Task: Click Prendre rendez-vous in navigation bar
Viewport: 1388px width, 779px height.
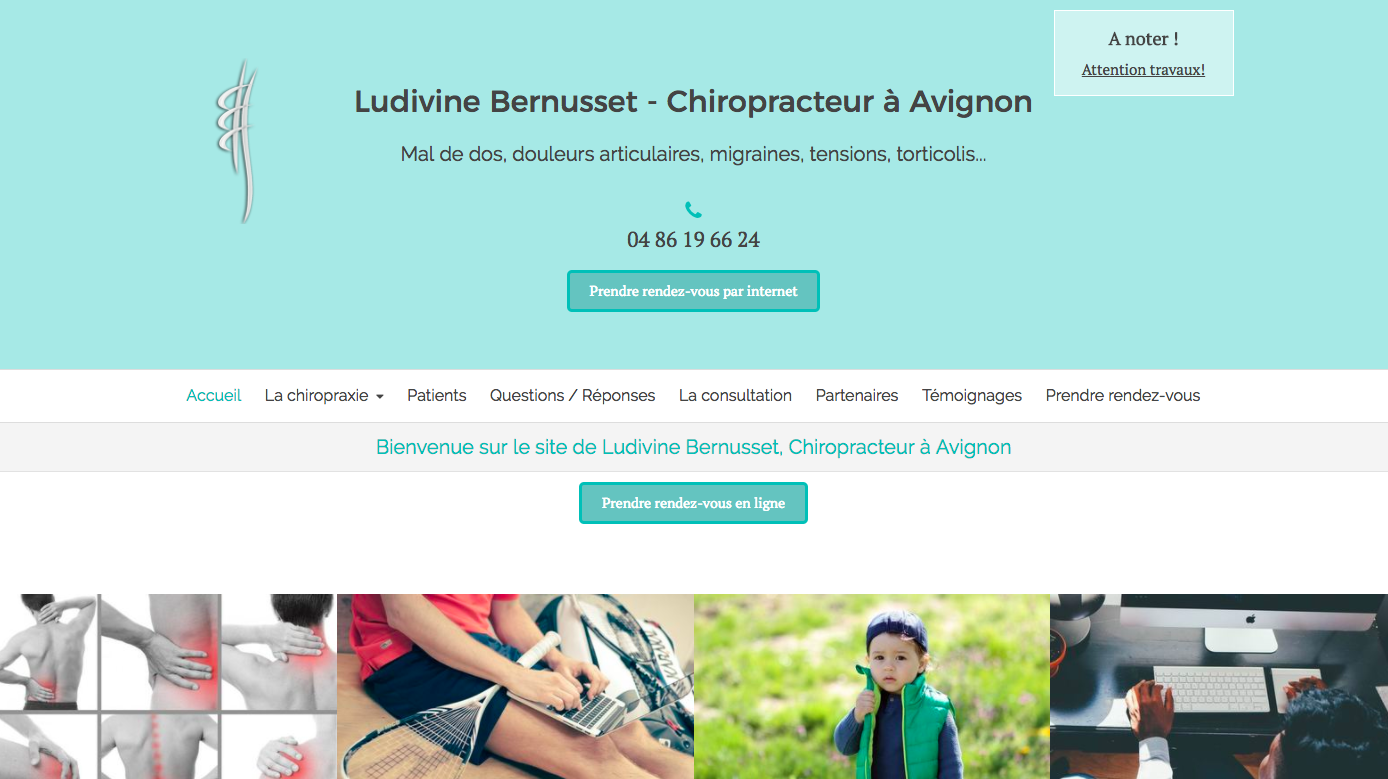Action: 1123,396
